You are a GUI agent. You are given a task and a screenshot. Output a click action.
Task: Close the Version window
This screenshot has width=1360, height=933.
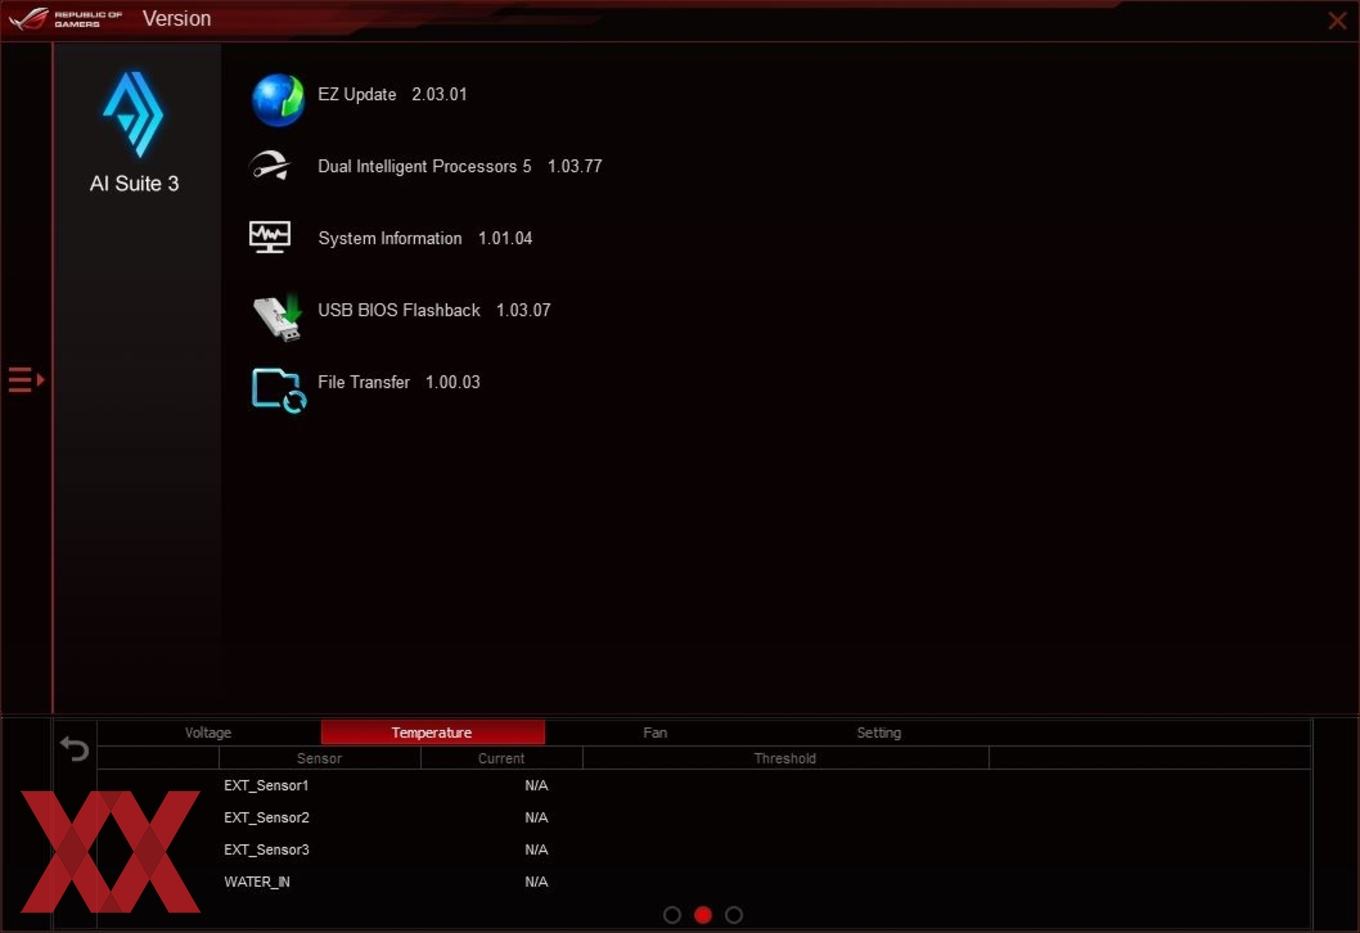click(x=1337, y=20)
